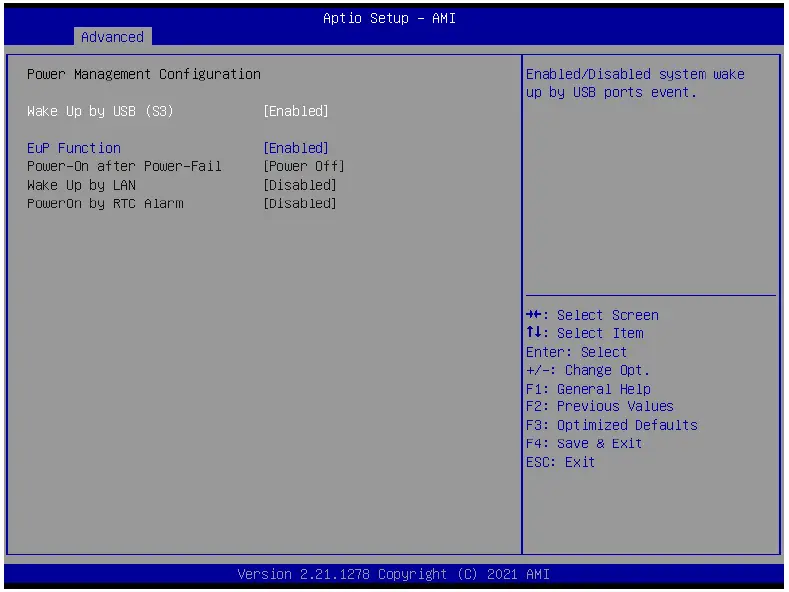Click the Select Item key hint
Viewport: 789px width, 592px height.
coord(585,333)
